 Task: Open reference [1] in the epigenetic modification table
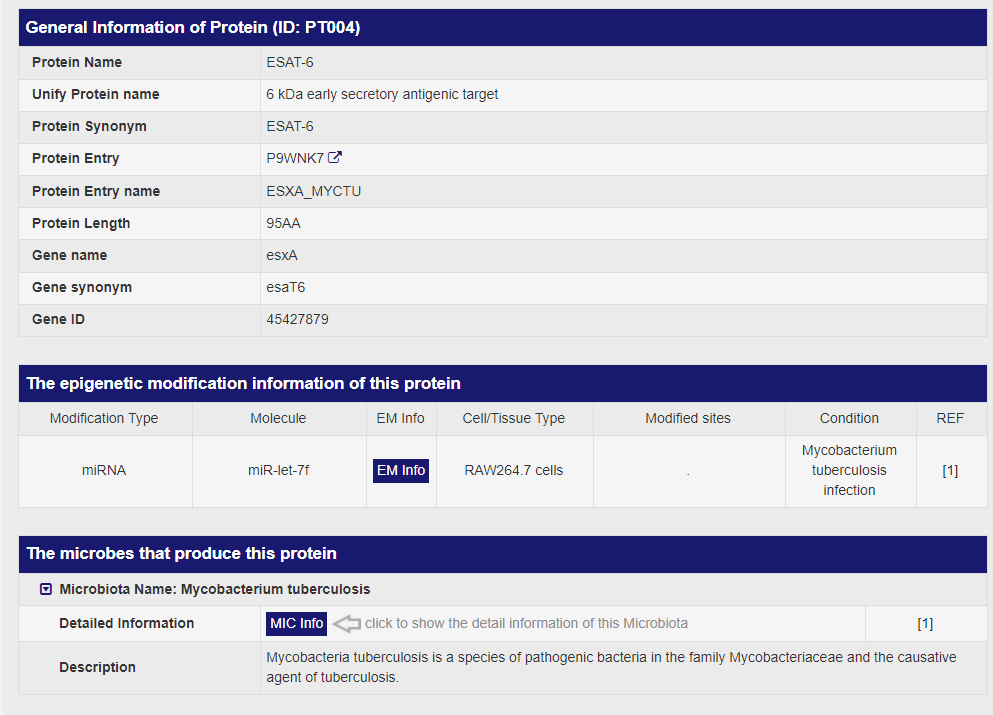[950, 470]
